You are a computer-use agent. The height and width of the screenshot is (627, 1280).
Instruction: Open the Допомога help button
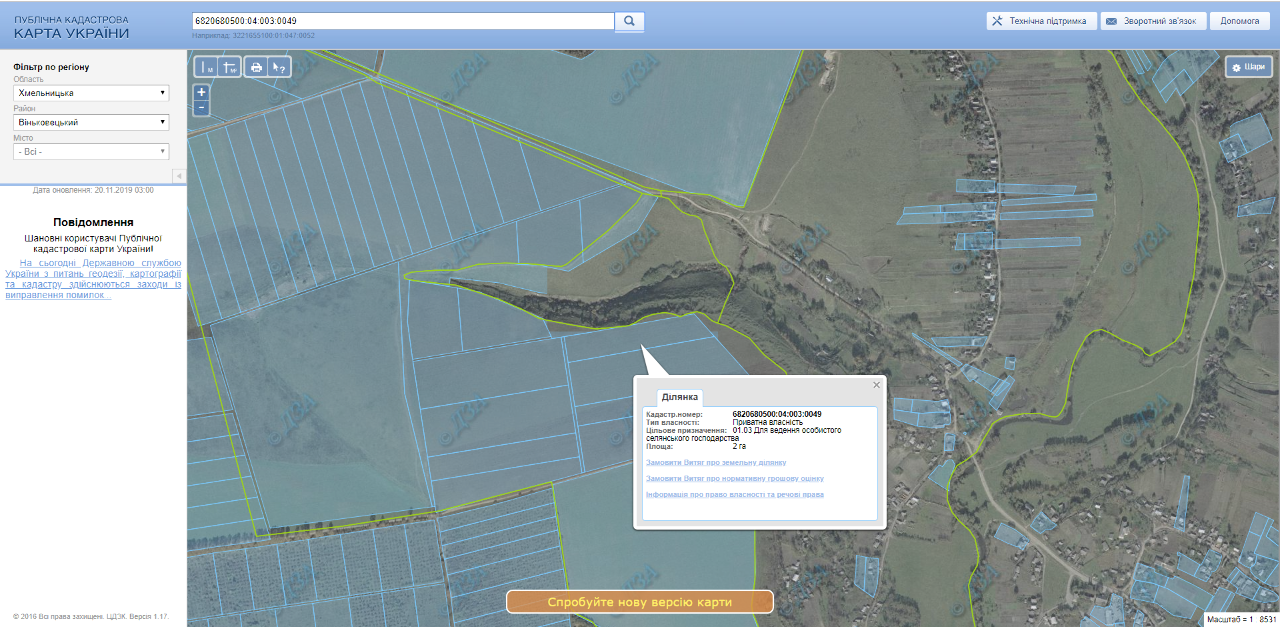coord(1240,21)
